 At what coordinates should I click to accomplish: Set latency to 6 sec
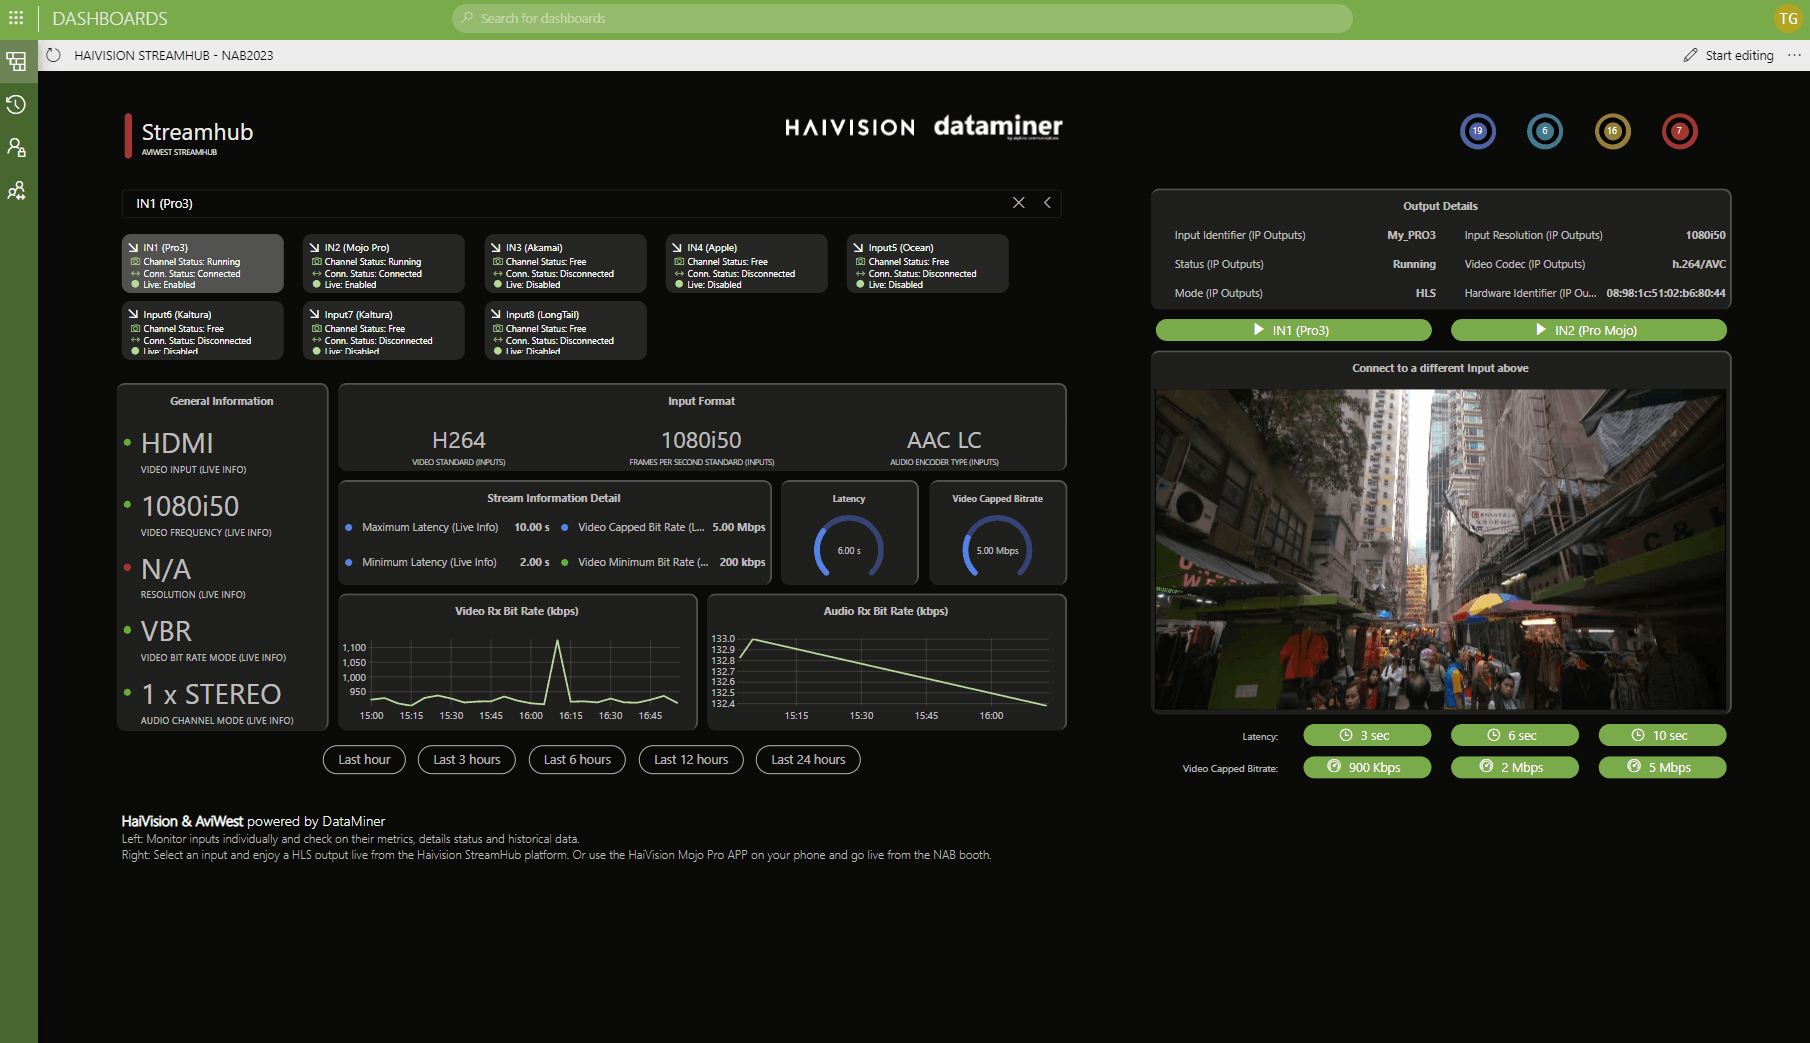tap(1514, 735)
